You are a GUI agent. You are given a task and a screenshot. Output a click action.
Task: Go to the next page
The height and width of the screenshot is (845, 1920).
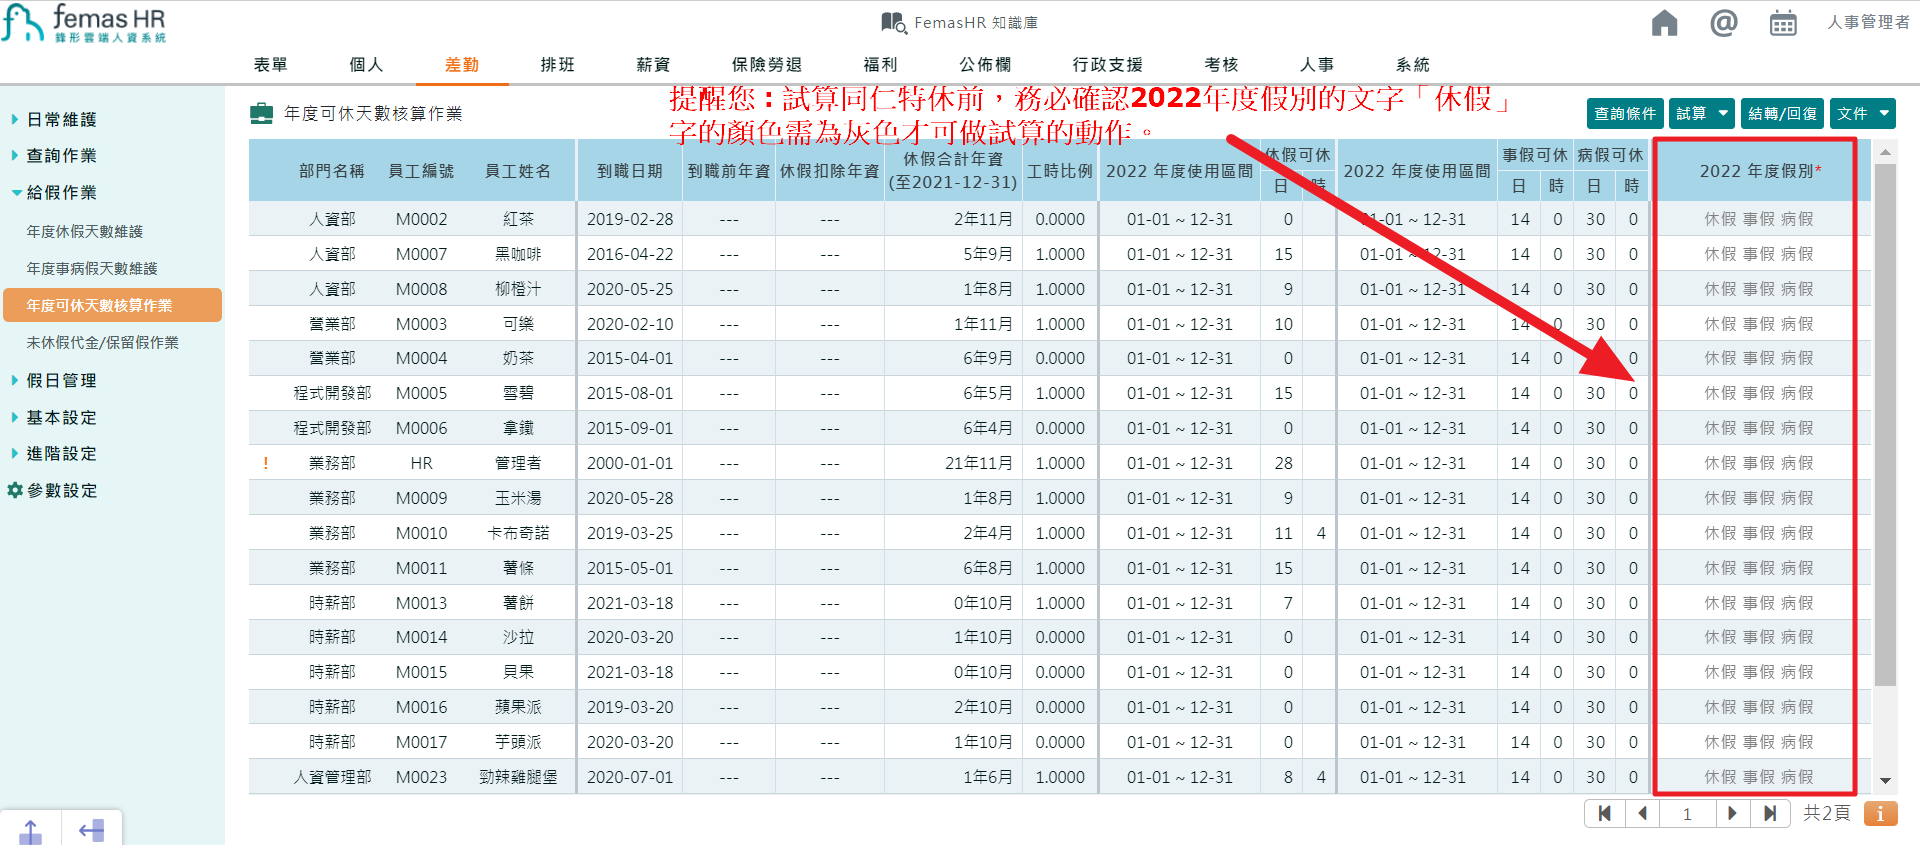tap(1732, 813)
